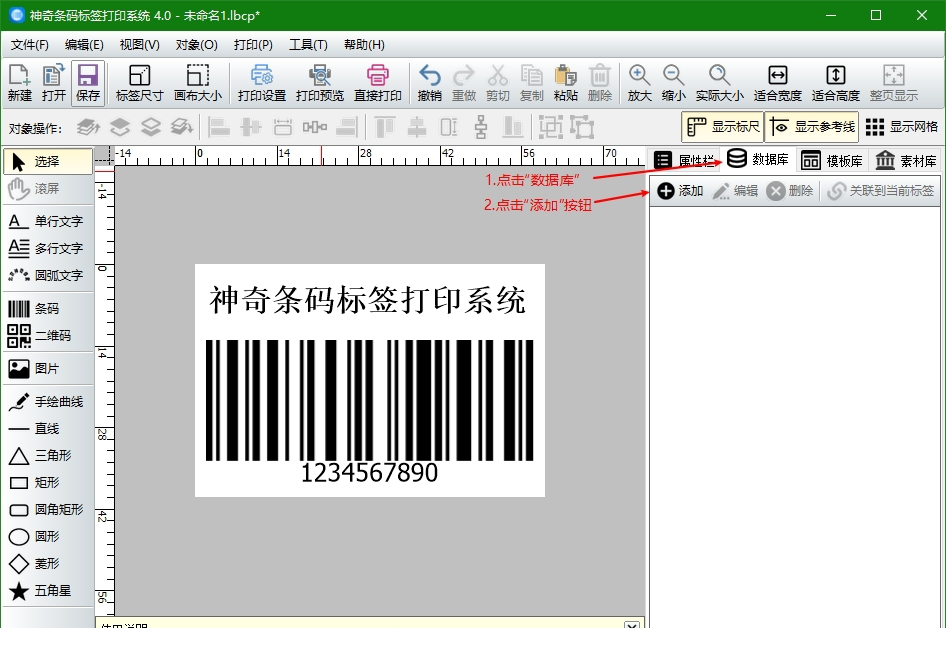Click the barcode image on the canvas
946x653 pixels.
pyautogui.click(x=369, y=400)
